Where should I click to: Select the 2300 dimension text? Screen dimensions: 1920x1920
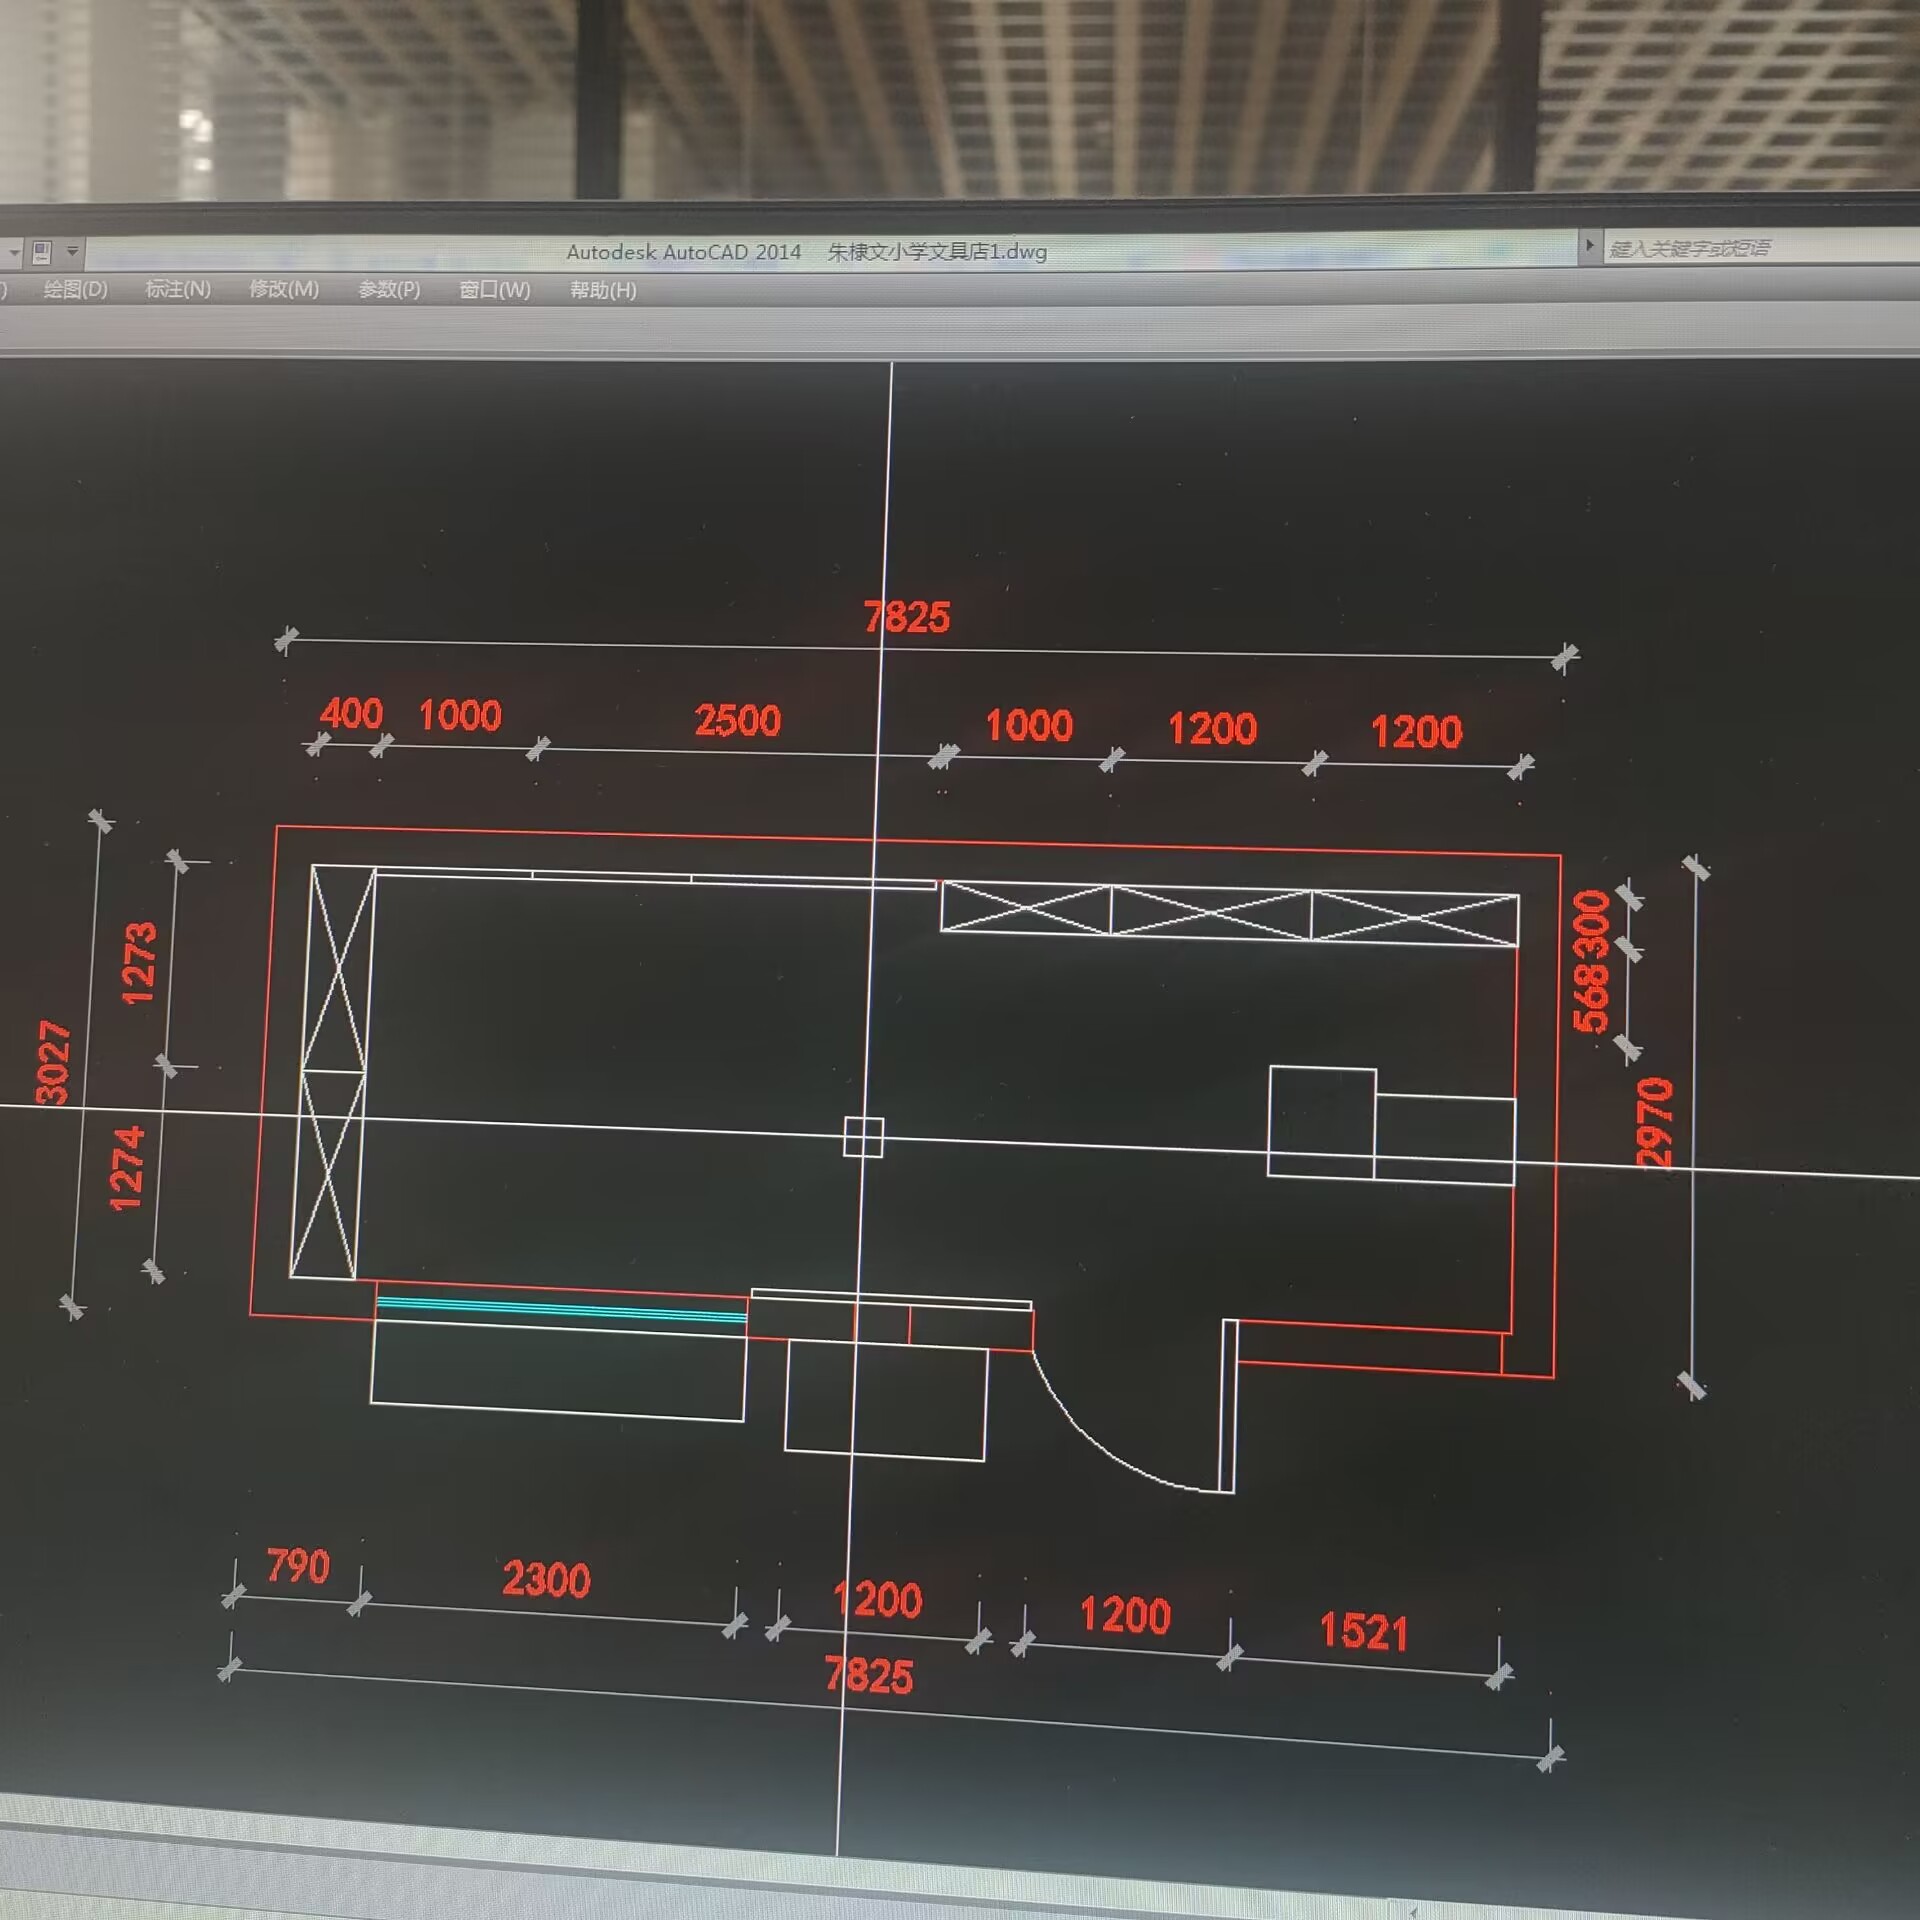click(546, 1579)
